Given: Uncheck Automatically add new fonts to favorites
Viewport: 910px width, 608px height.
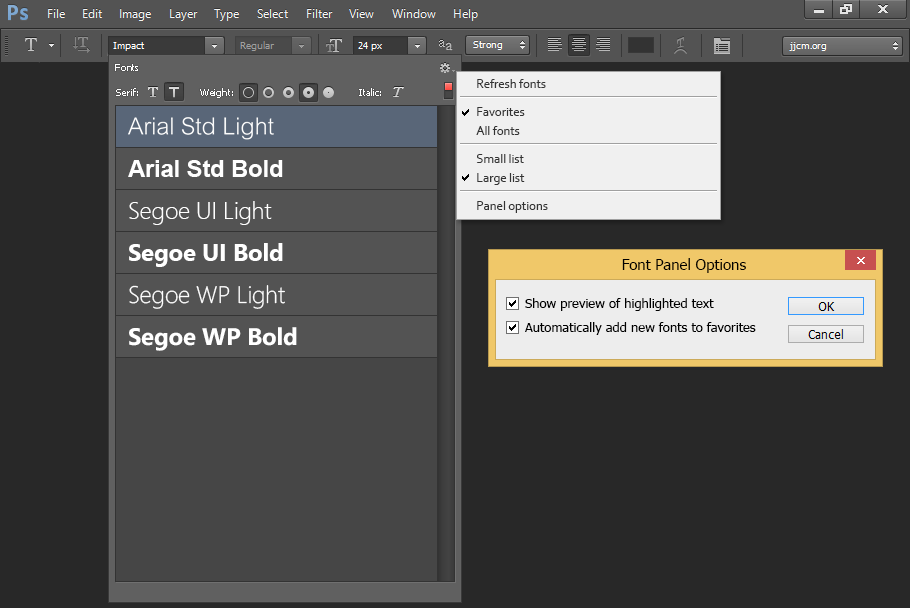Looking at the screenshot, I should click(x=512, y=328).
